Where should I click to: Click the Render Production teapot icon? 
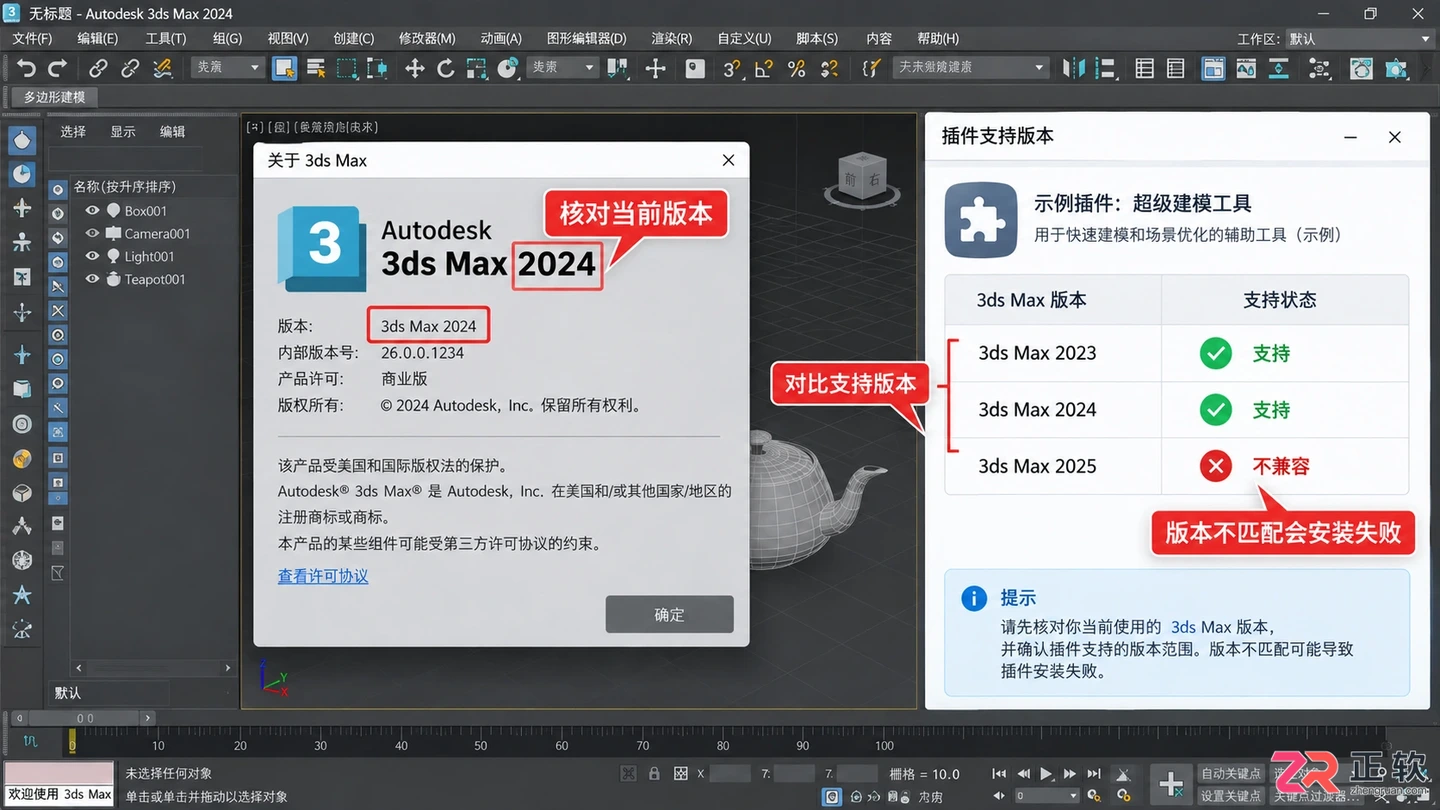(1396, 68)
